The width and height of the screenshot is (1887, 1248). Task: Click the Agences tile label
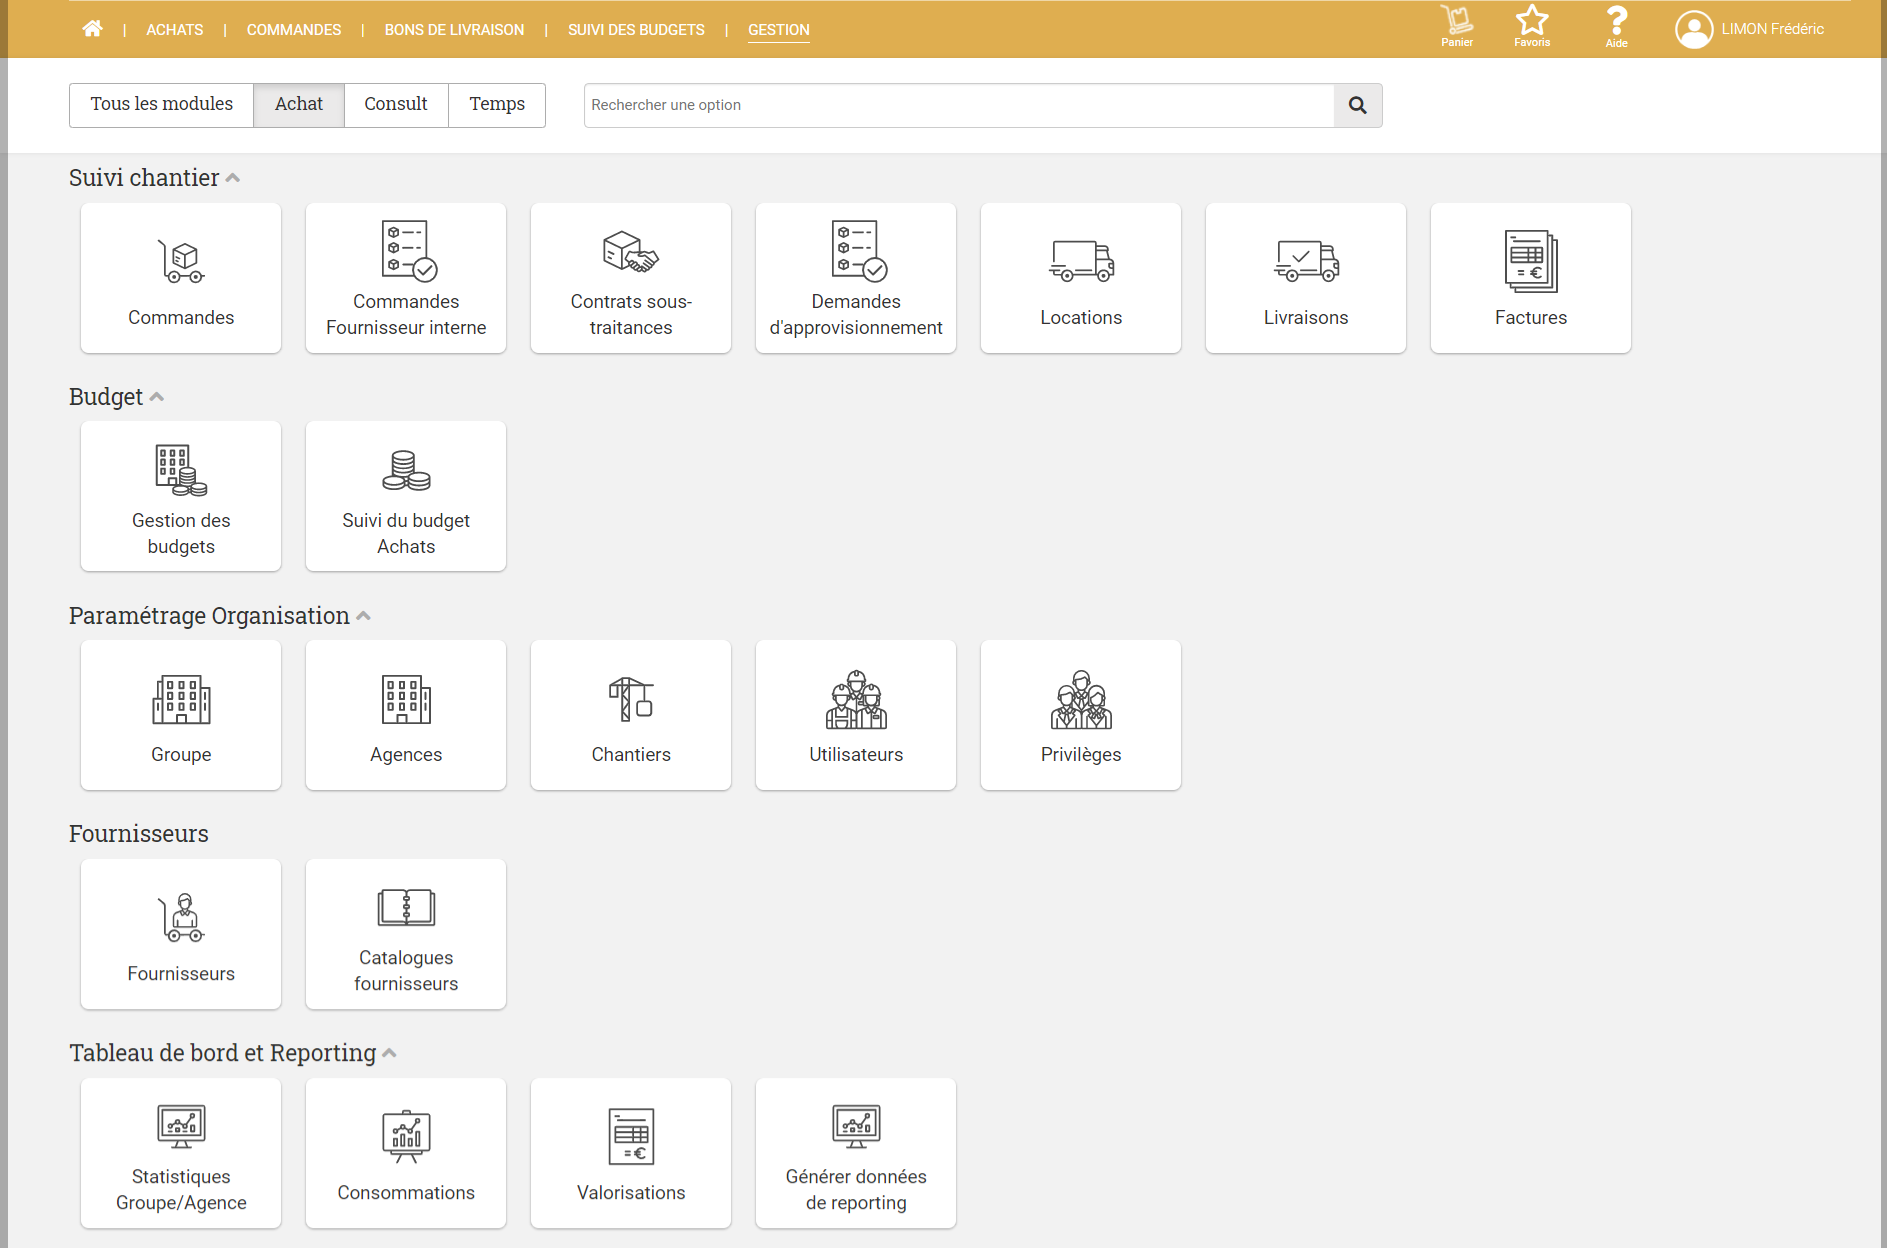406,755
